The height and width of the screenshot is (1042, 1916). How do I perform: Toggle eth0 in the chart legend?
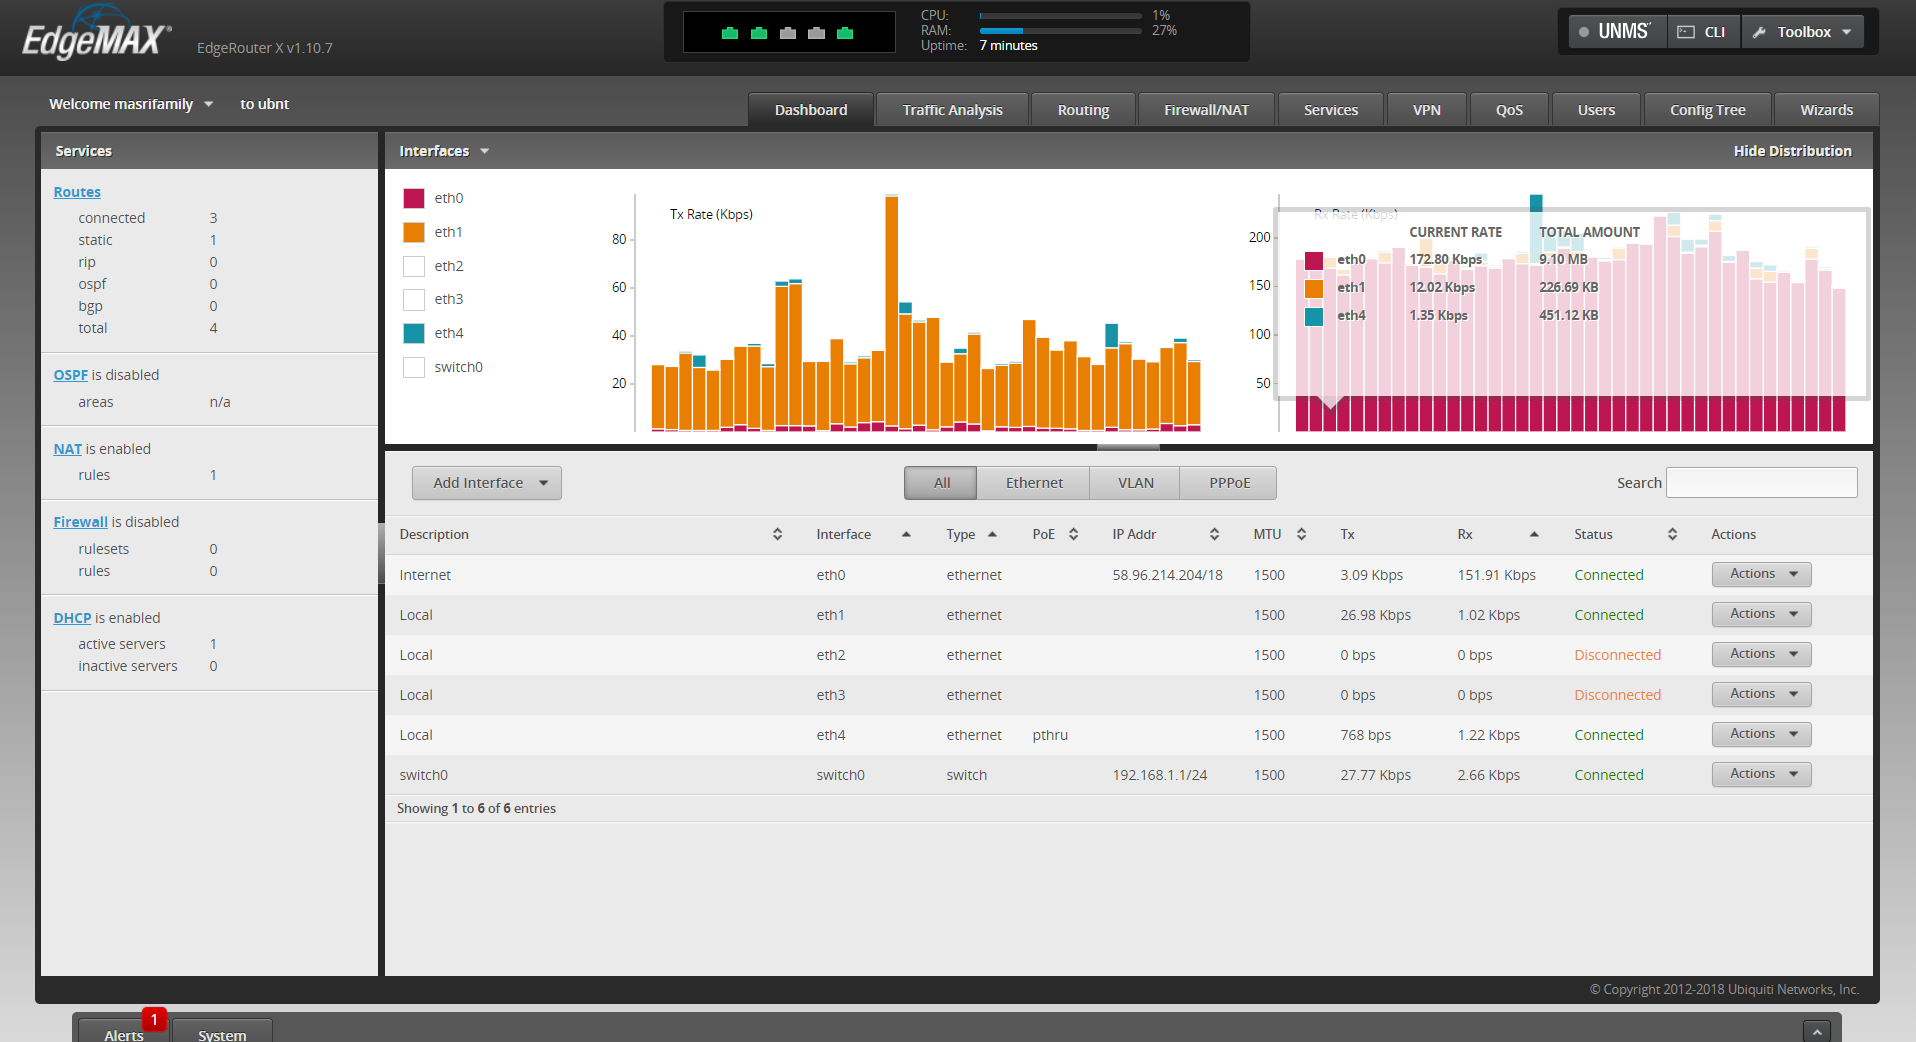tap(414, 198)
